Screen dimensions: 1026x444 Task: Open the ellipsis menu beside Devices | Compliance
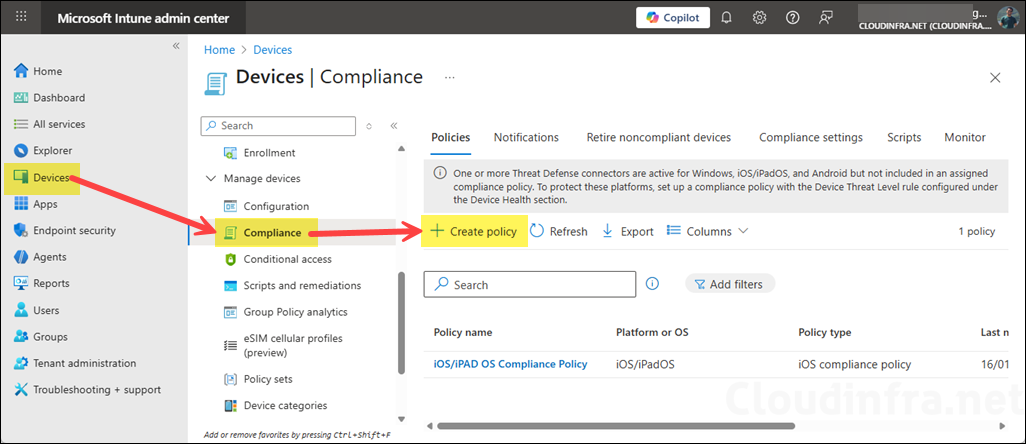pyautogui.click(x=450, y=77)
